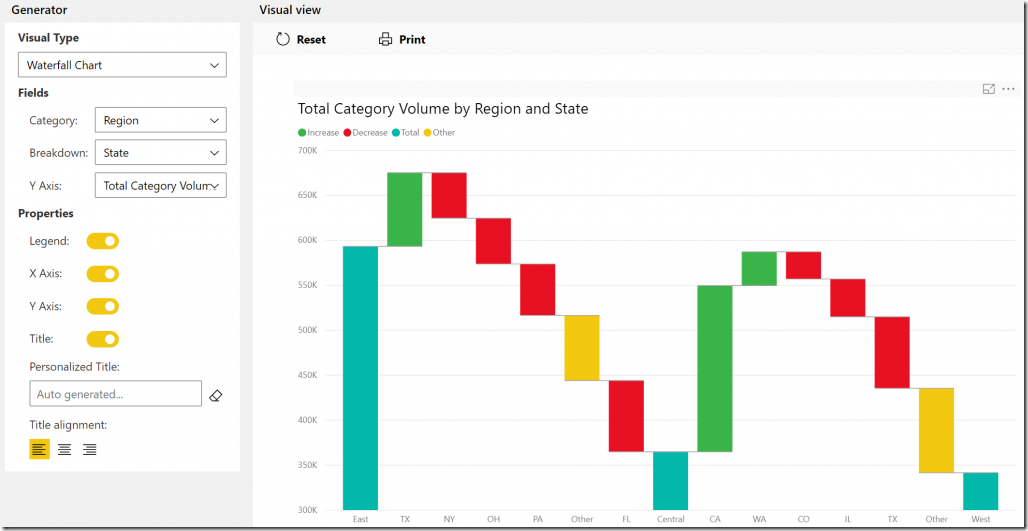Click the Print printer icon
This screenshot has height=531, width=1028.
point(385,39)
